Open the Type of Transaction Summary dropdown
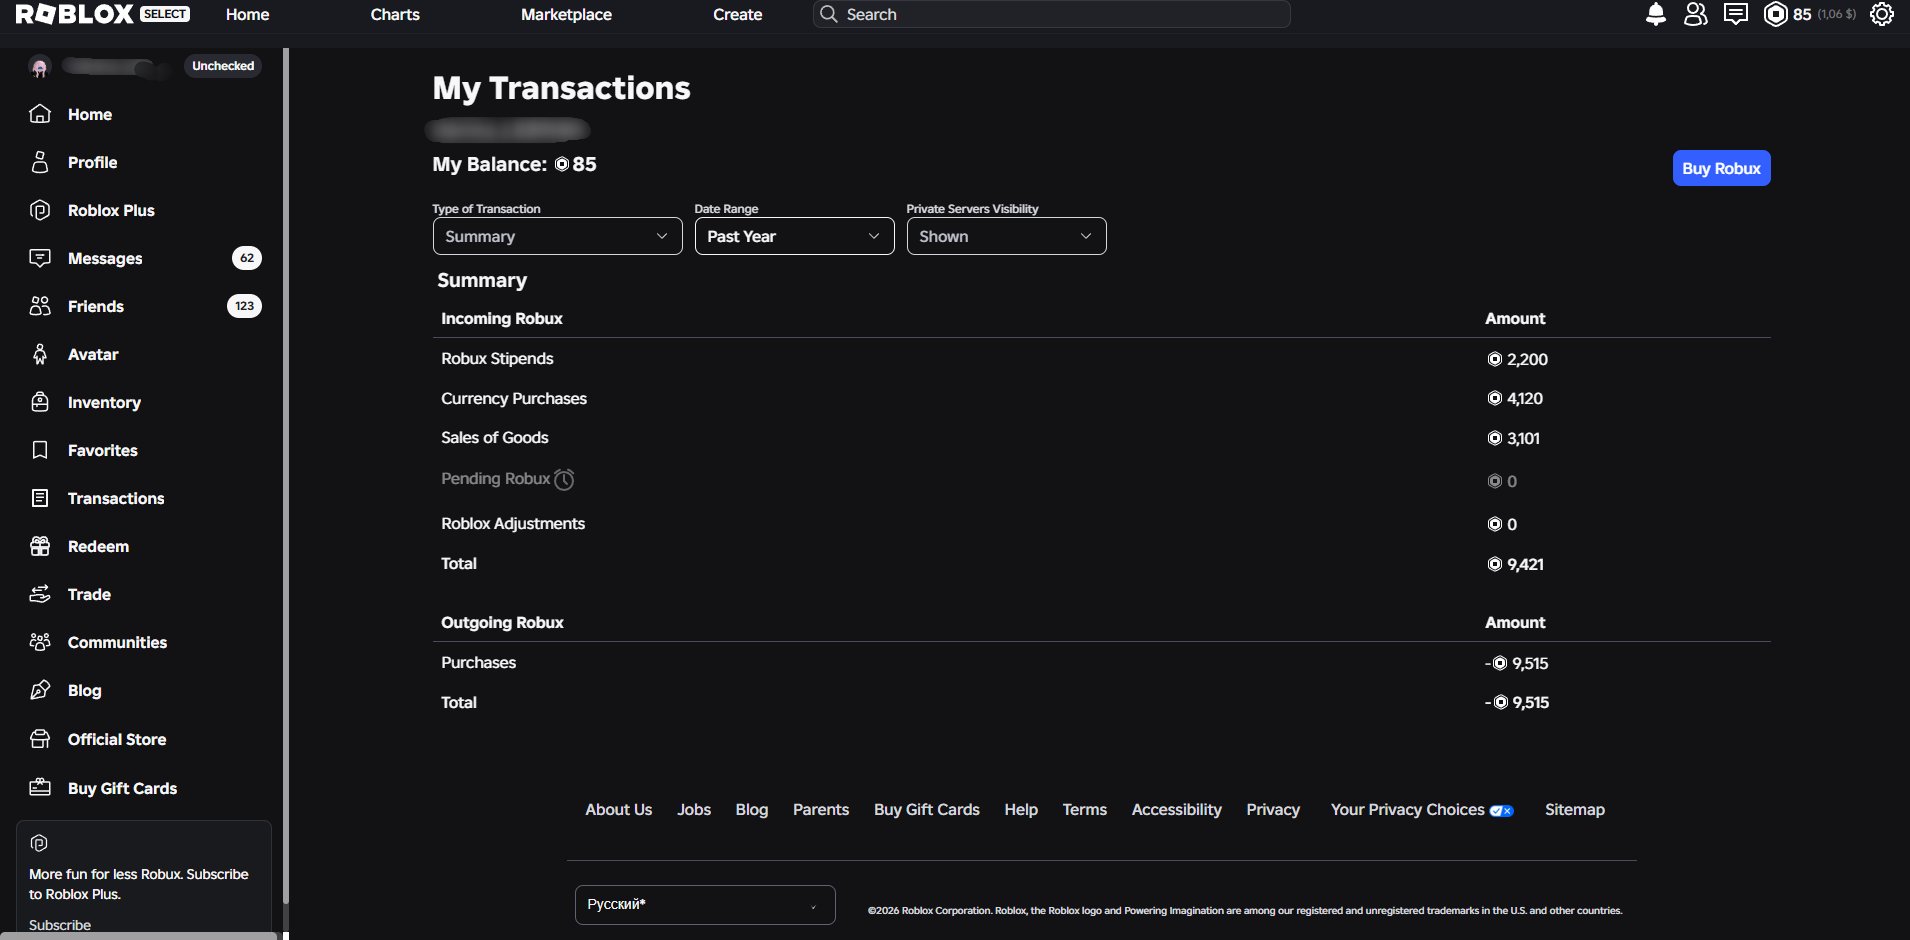The image size is (1910, 940). [x=557, y=236]
